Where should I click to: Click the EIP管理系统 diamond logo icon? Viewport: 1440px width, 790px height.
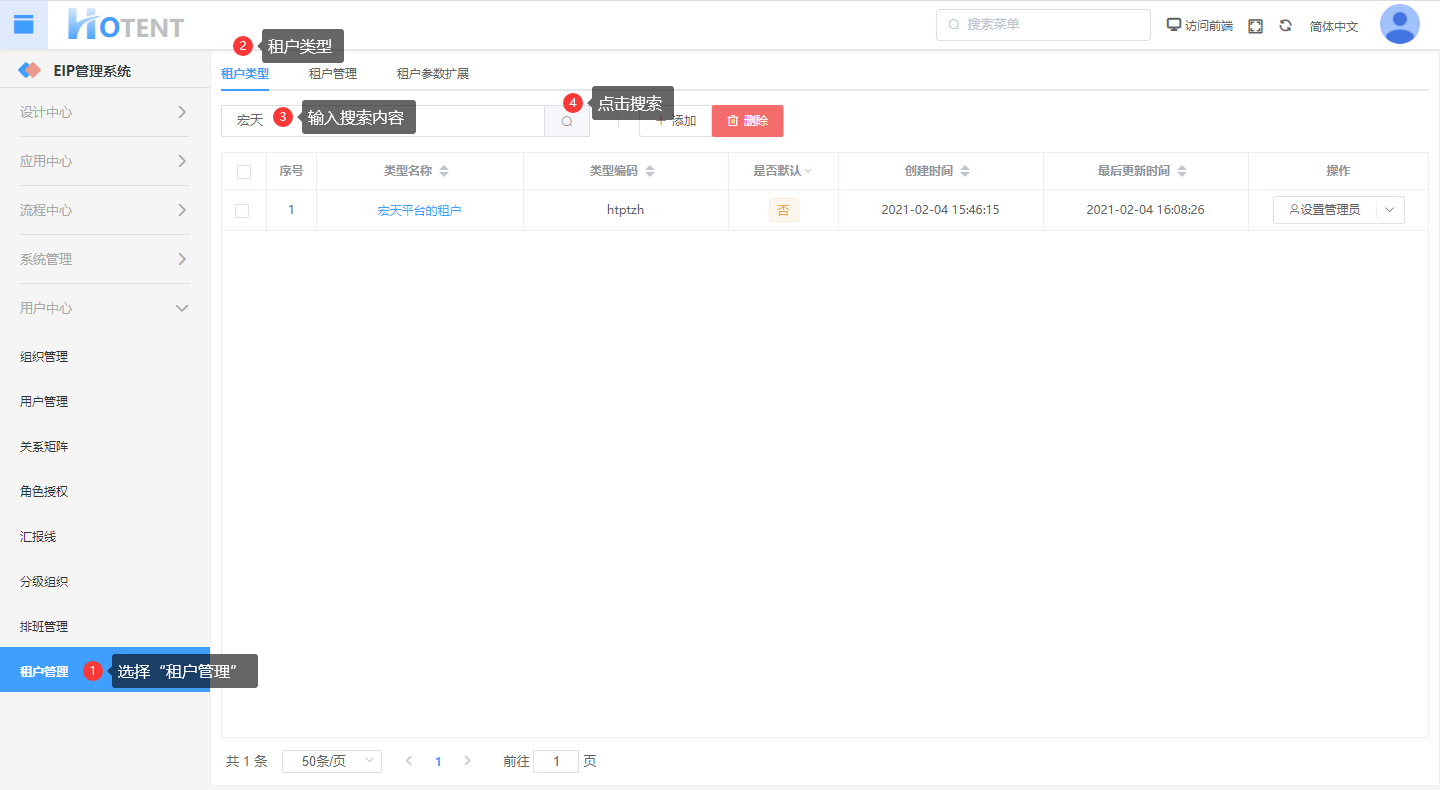(x=30, y=71)
